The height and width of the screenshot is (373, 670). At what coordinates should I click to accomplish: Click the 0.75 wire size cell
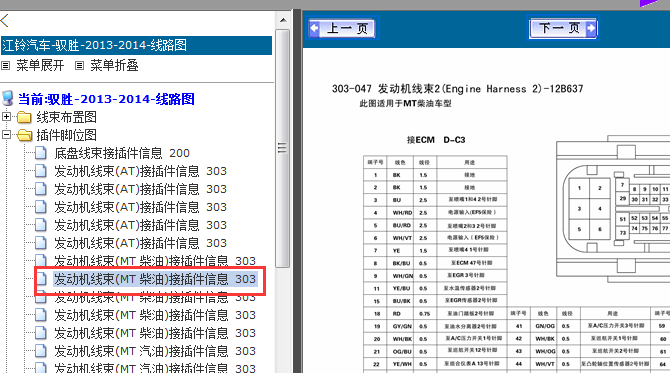[x=424, y=314]
